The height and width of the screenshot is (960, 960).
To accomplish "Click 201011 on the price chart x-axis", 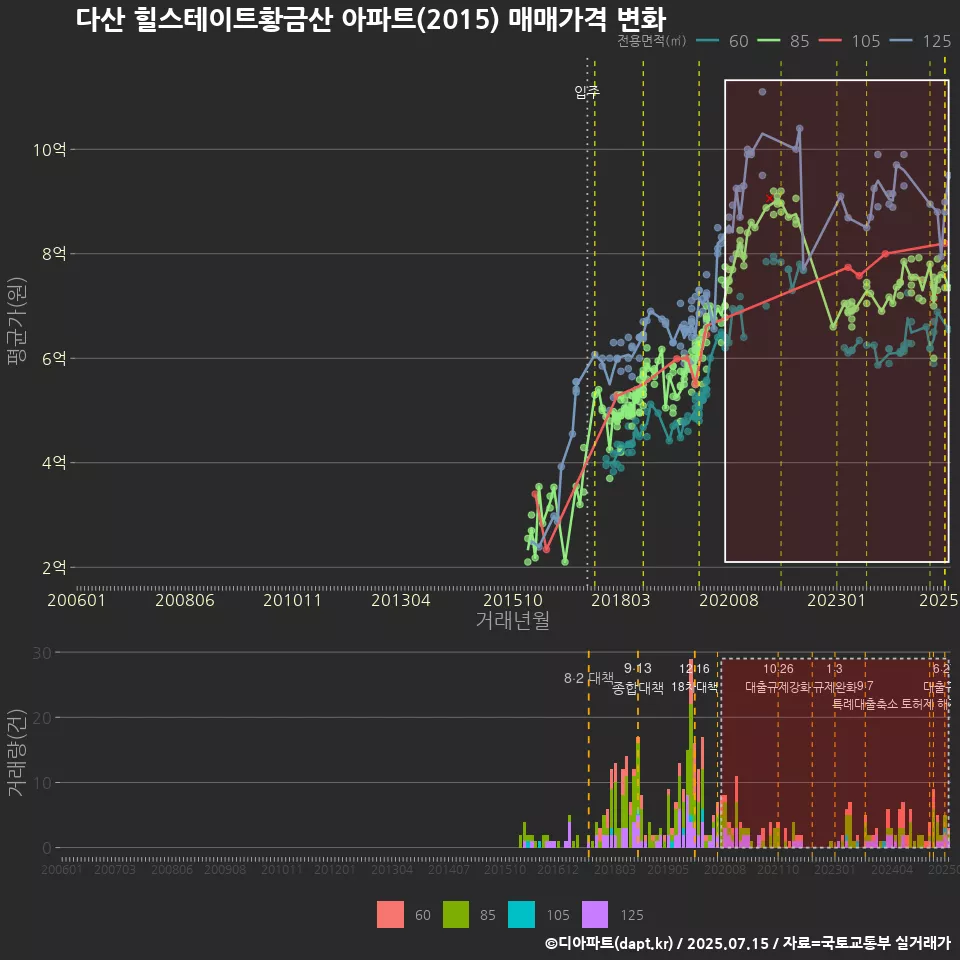I will tap(293, 600).
